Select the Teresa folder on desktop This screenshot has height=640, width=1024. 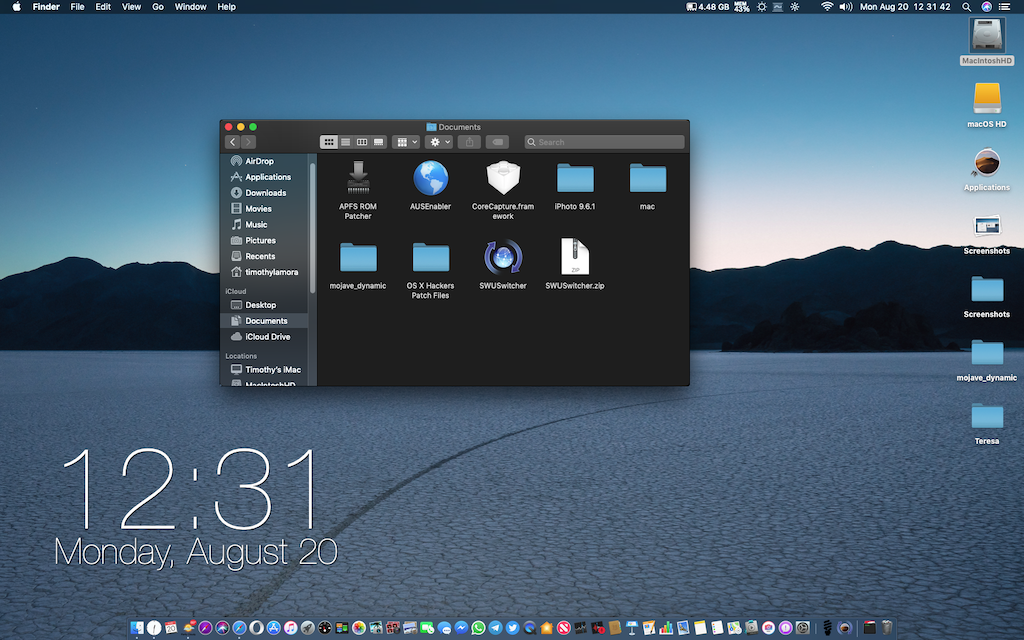point(987,423)
